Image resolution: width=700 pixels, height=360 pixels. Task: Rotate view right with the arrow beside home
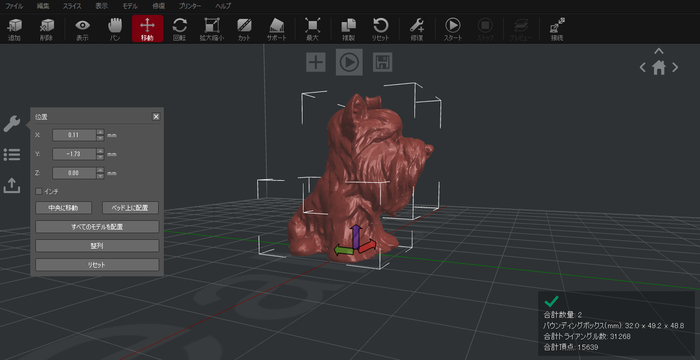pyautogui.click(x=675, y=67)
